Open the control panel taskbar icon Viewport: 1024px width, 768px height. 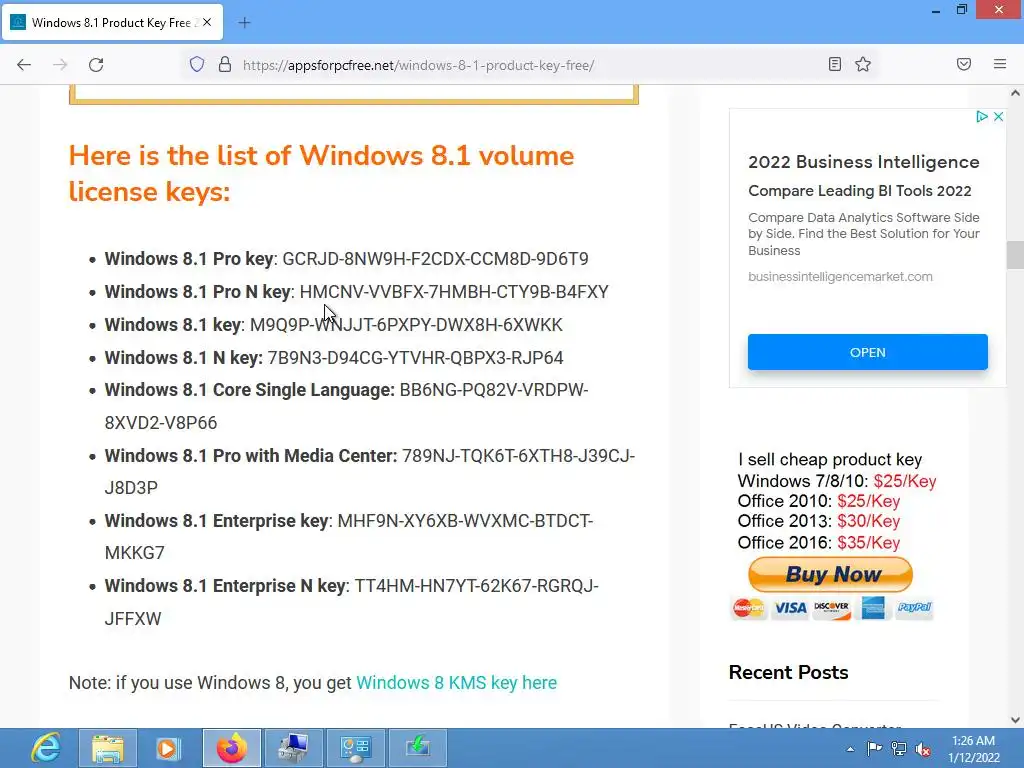[355, 748]
